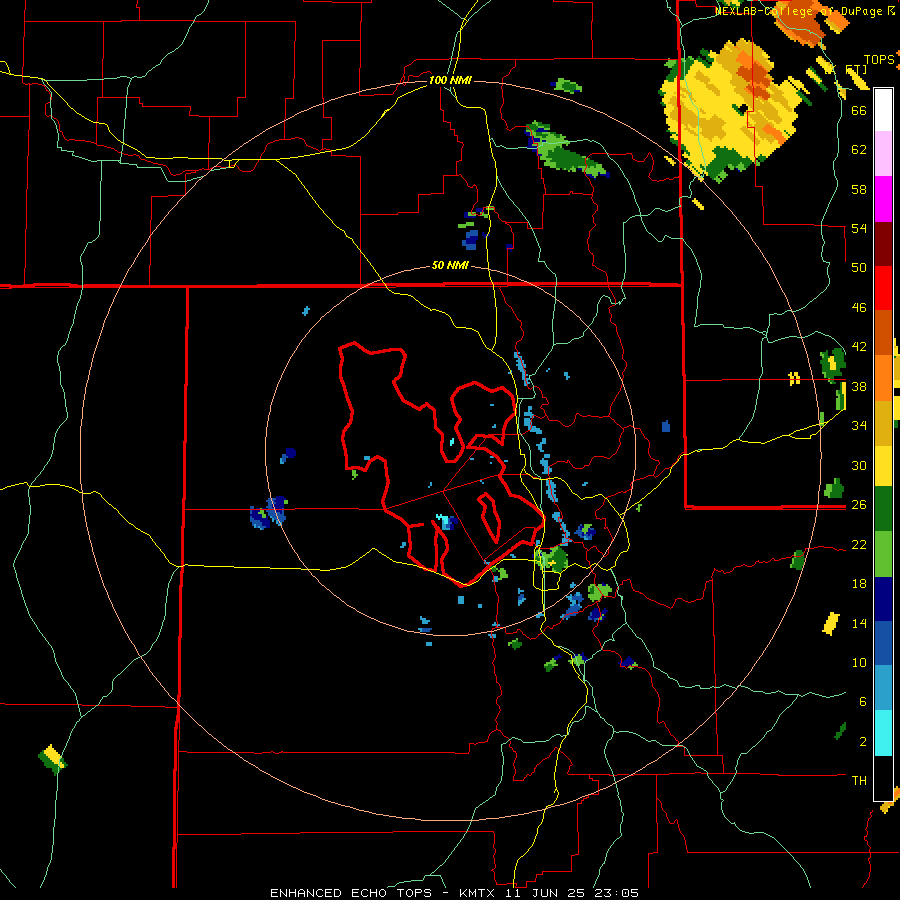Click the "11 JUN 25 23:05" timestamp

tap(572, 893)
